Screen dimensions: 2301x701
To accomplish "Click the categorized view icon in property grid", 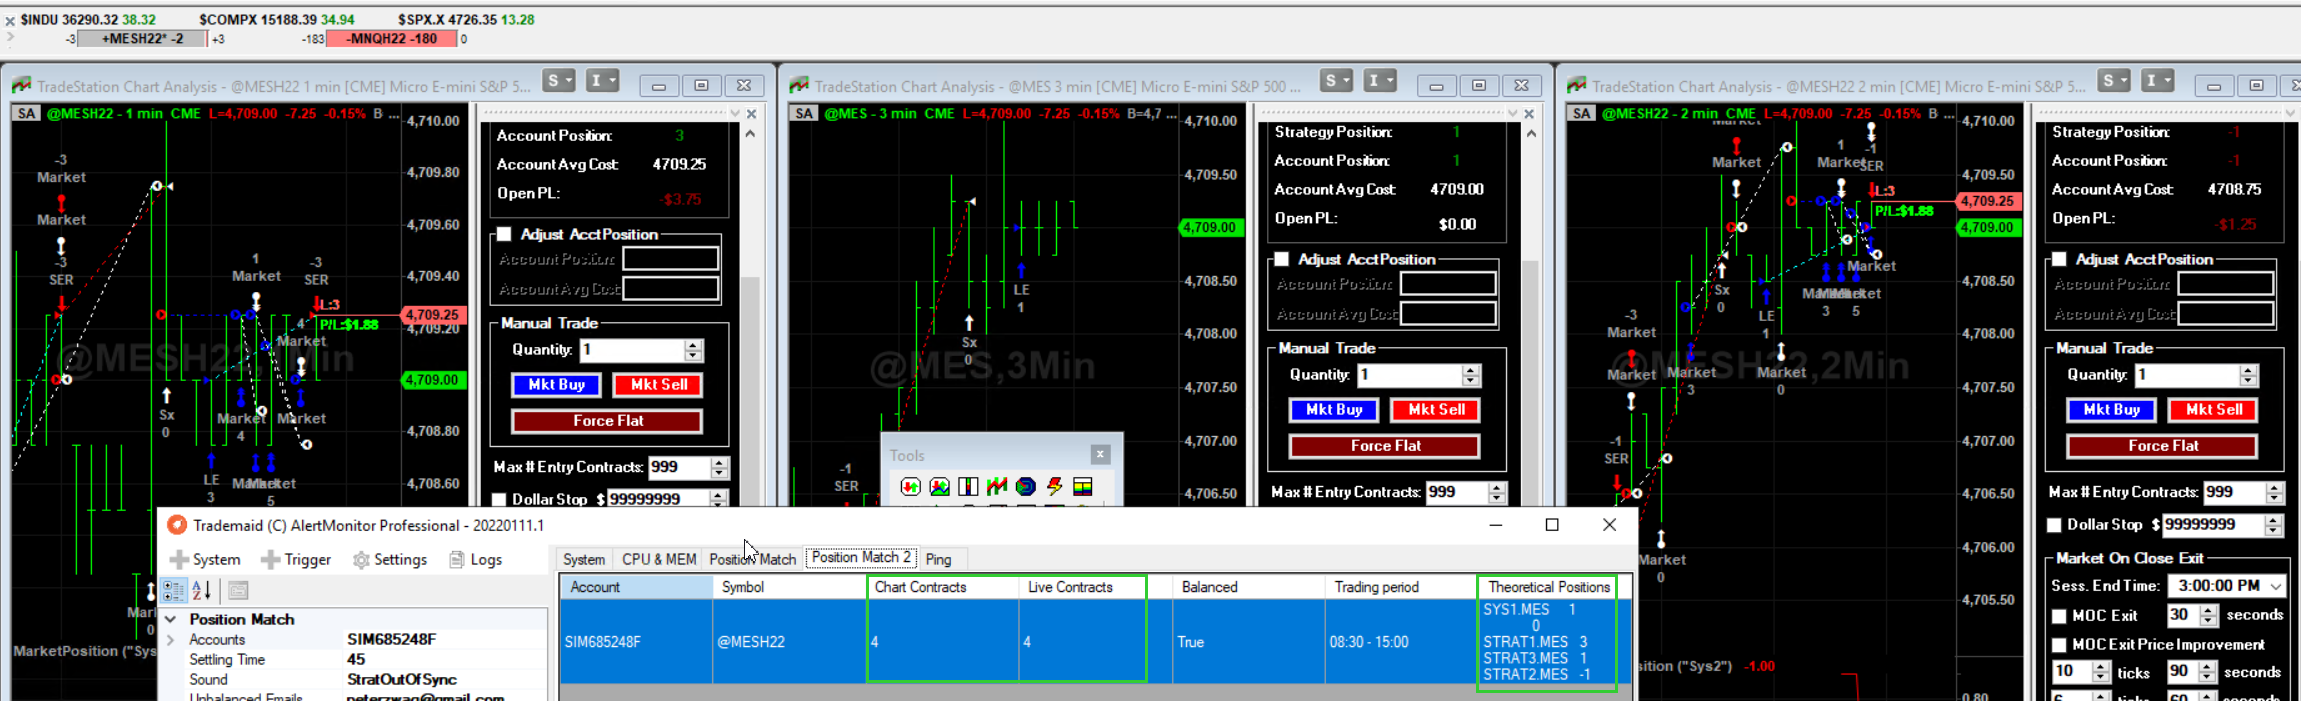I will [x=173, y=591].
